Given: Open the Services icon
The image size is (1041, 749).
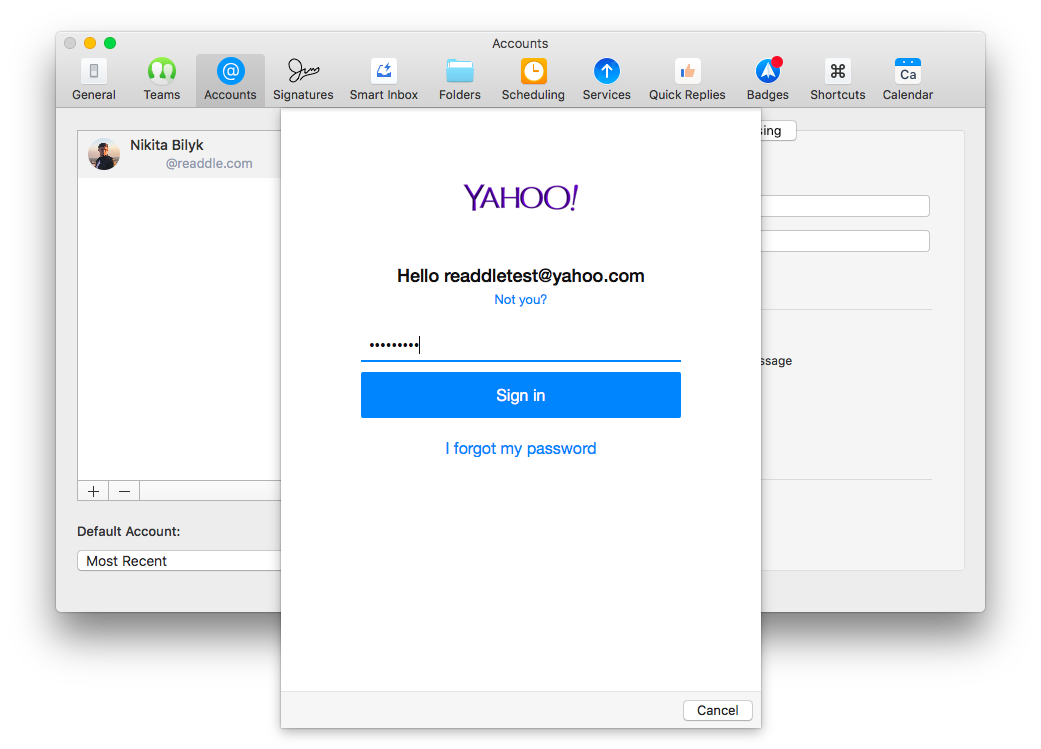Looking at the screenshot, I should [606, 78].
